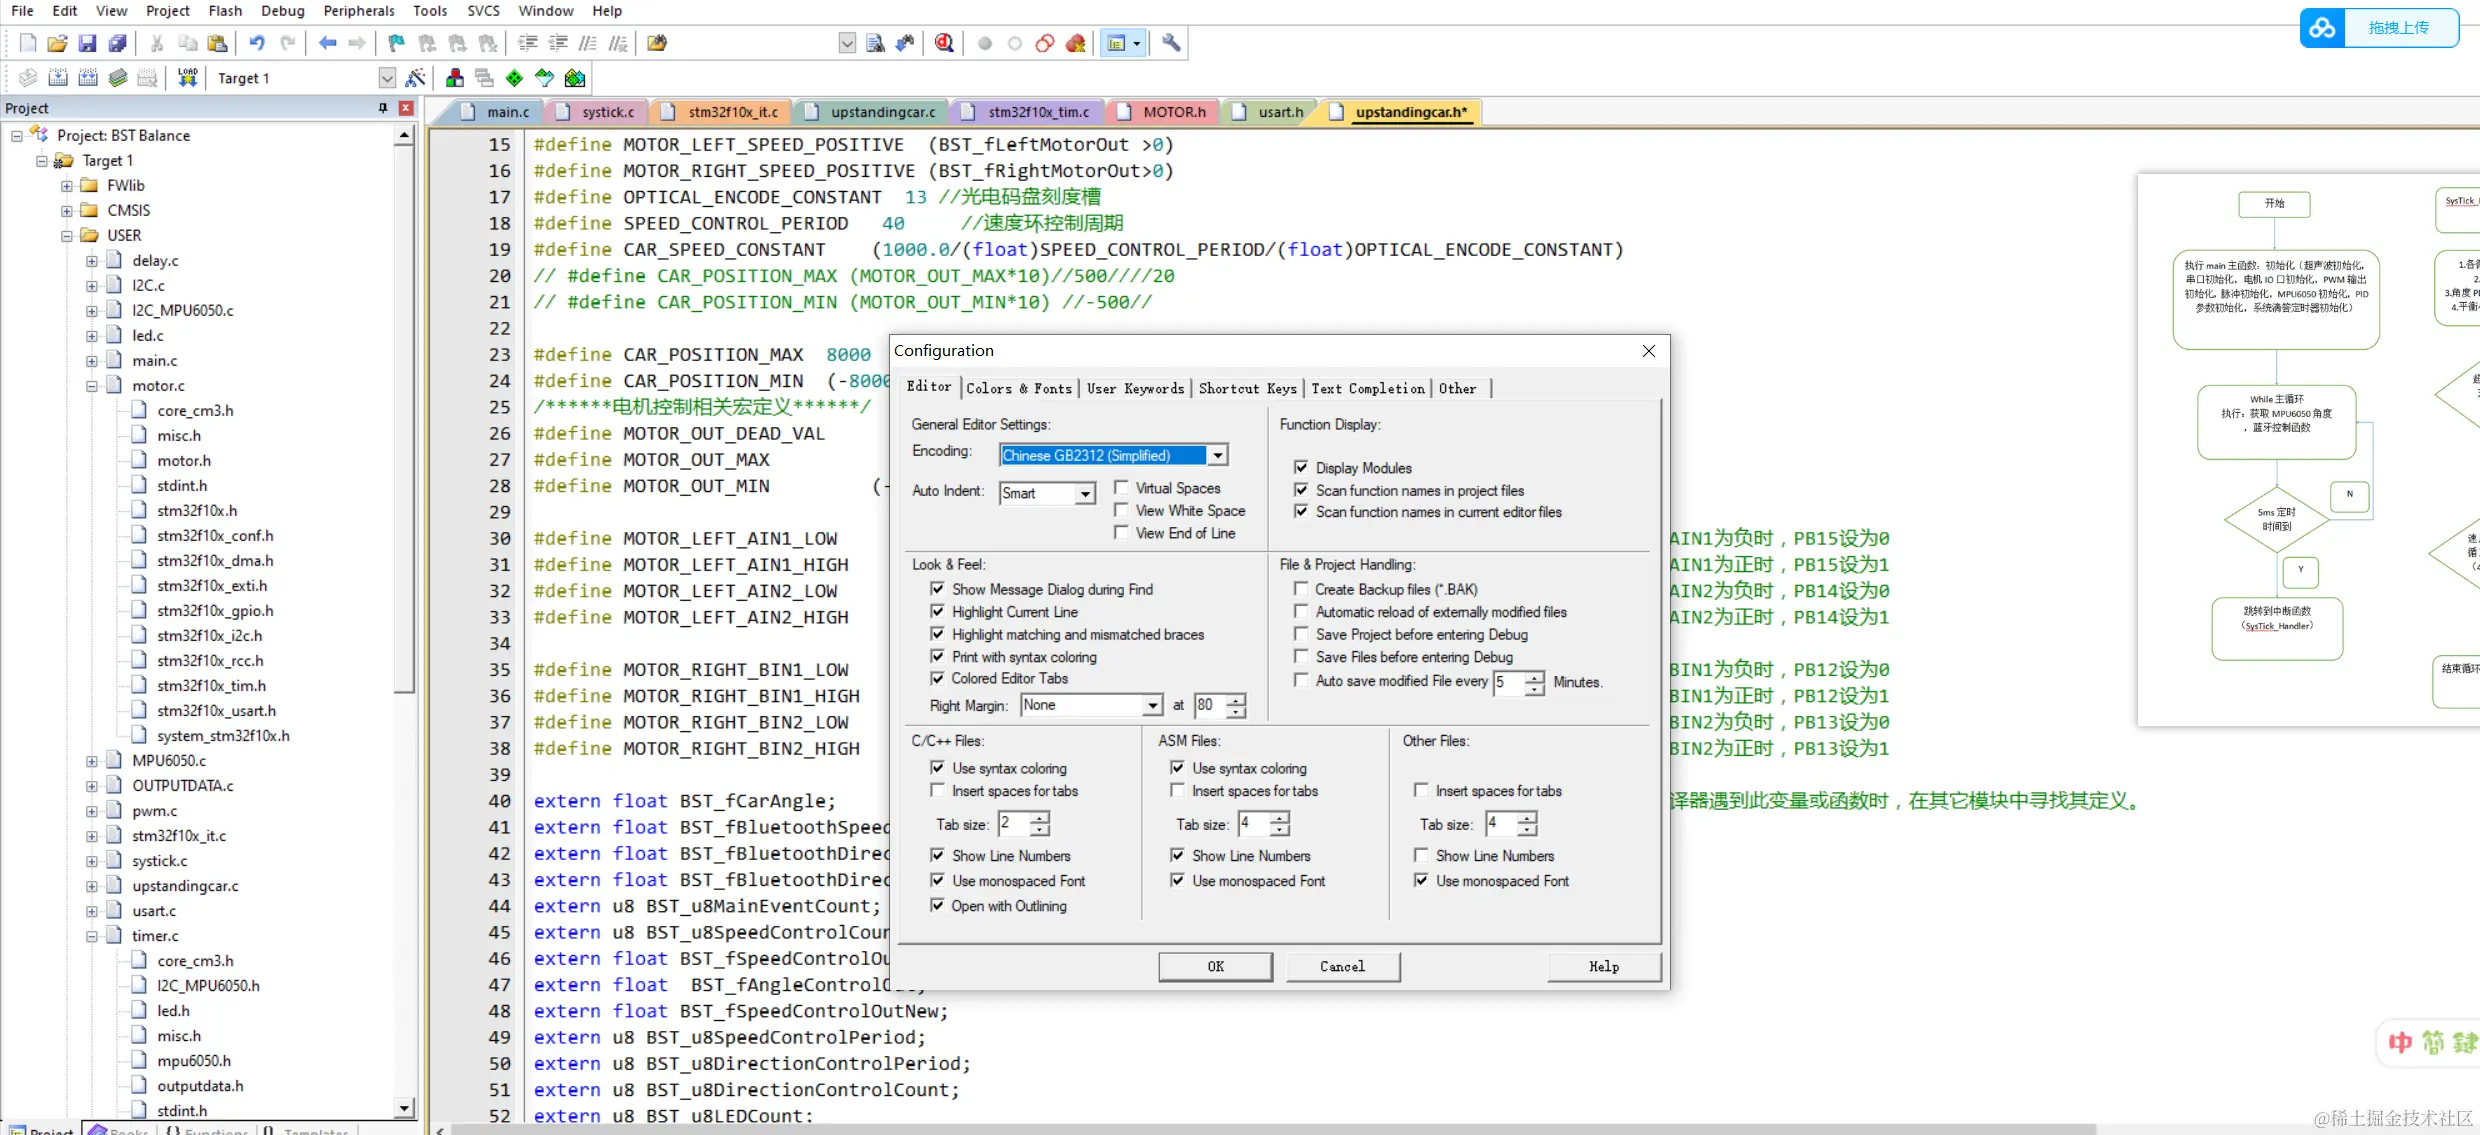Viewport: 2480px width, 1135px height.
Task: Click the Open file folder icon
Action: (57, 43)
